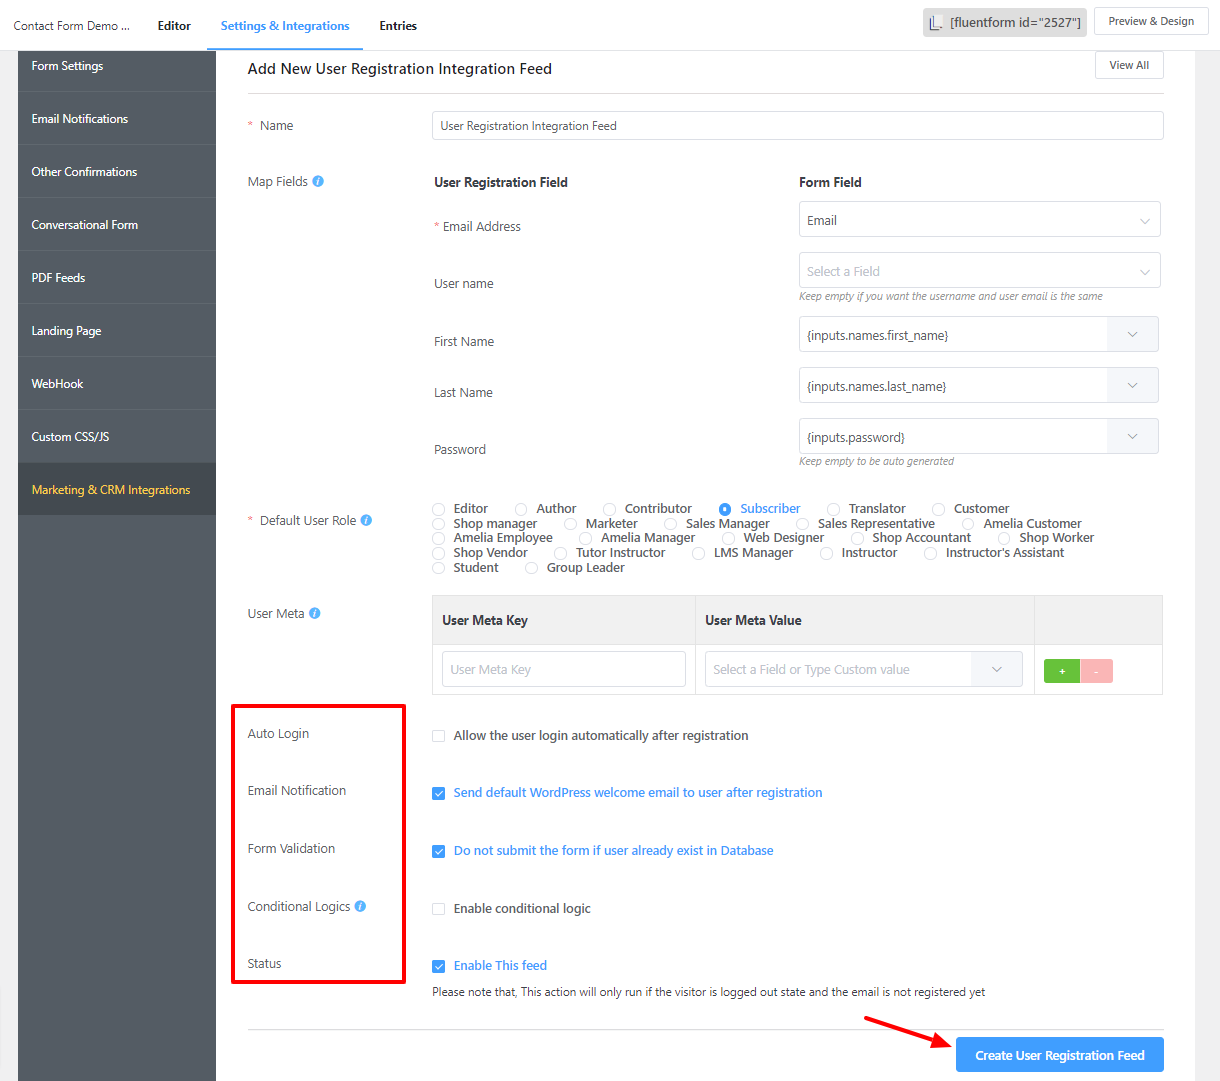
Task: Select the Author user role
Action: tap(521, 509)
